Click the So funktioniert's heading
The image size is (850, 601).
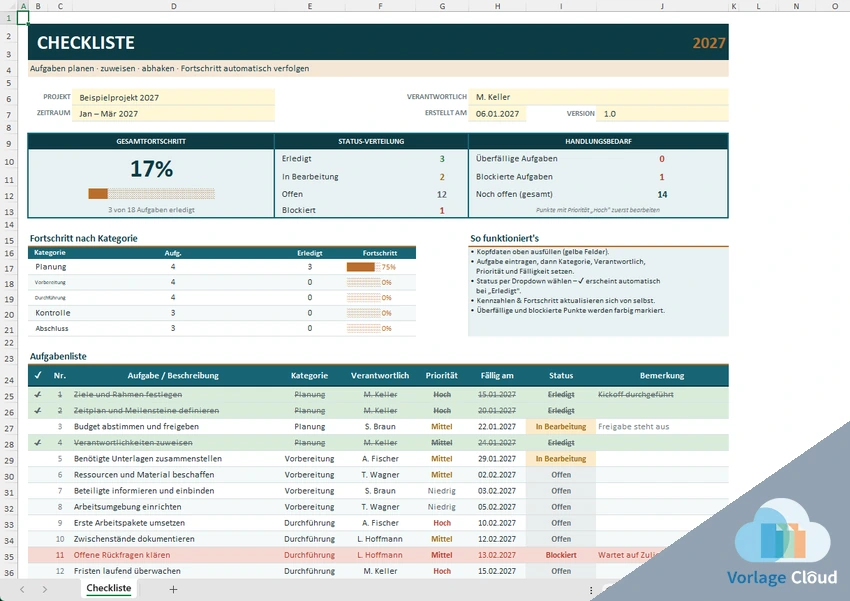click(505, 238)
